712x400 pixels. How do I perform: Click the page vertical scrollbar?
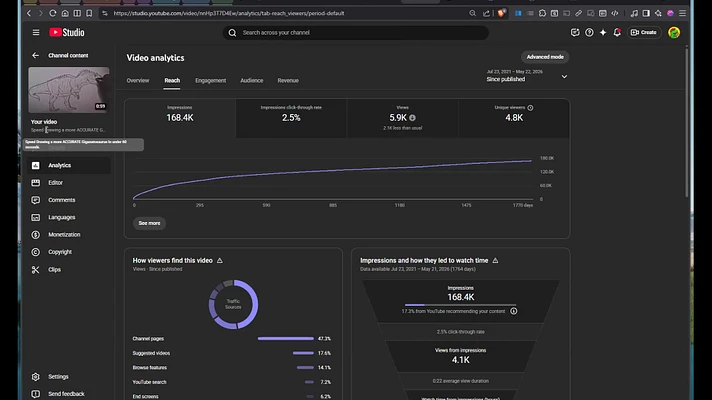coord(687,123)
